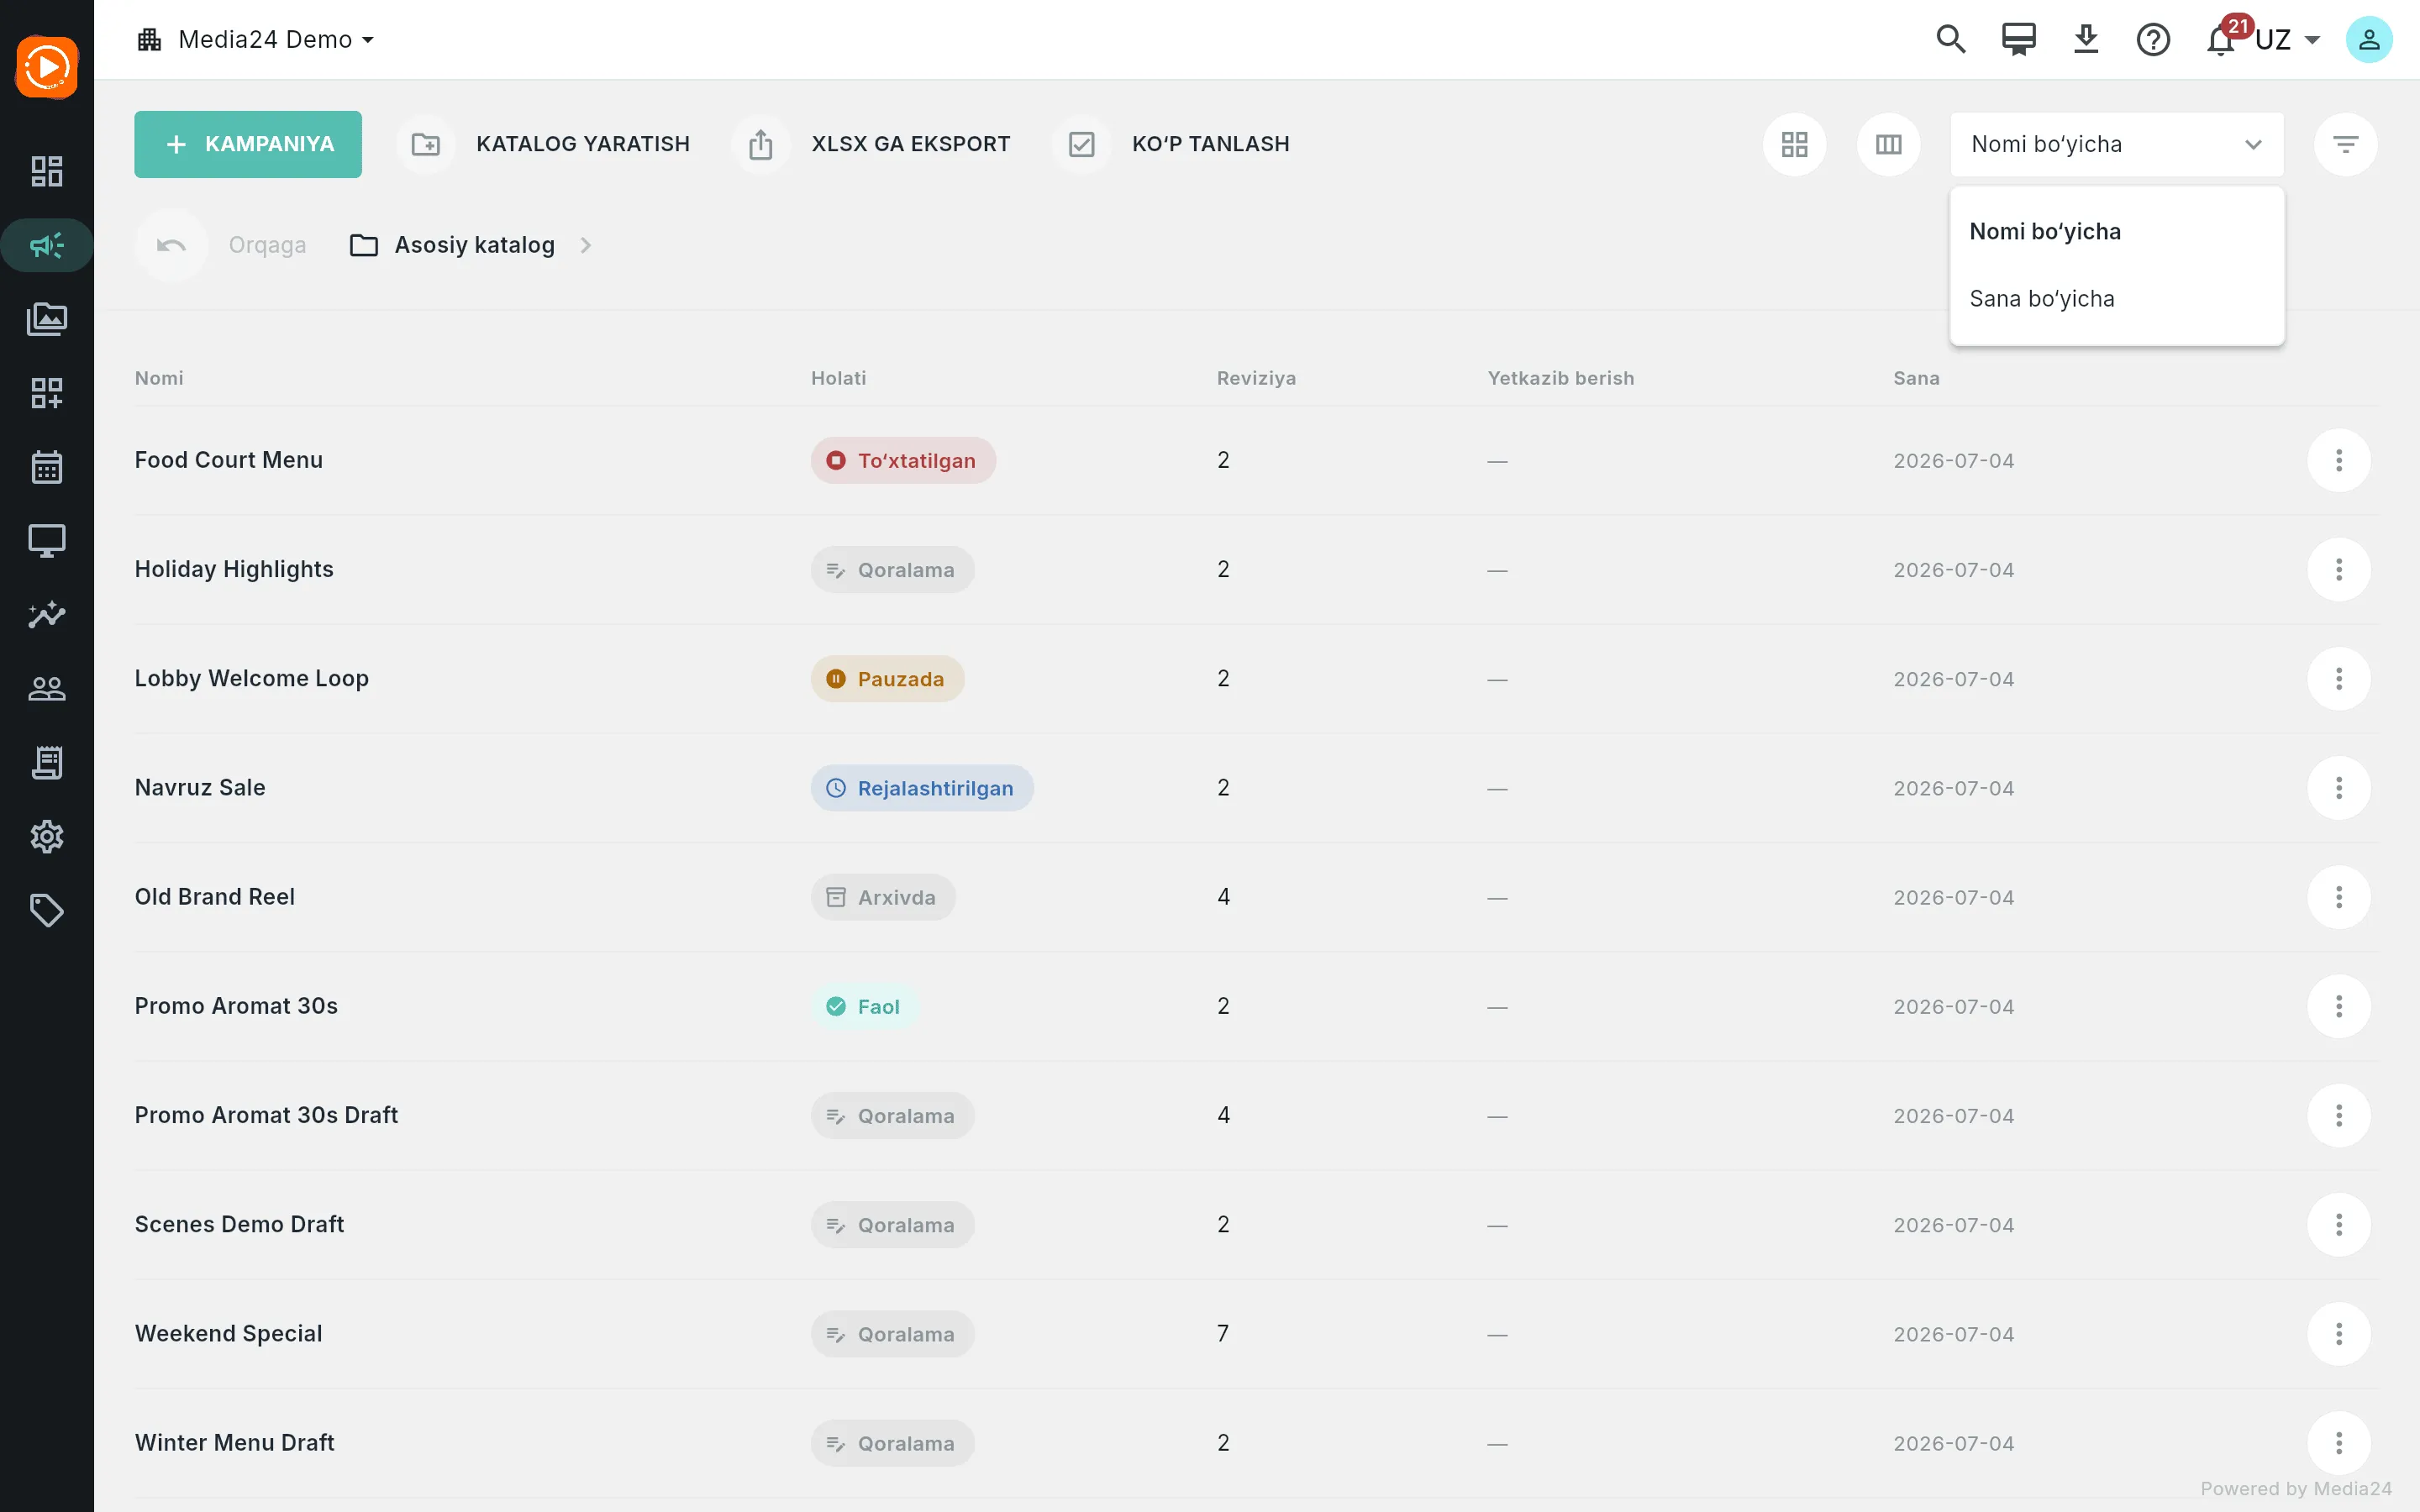Click the Nomi column header
The width and height of the screenshot is (2420, 1512).
click(x=159, y=378)
